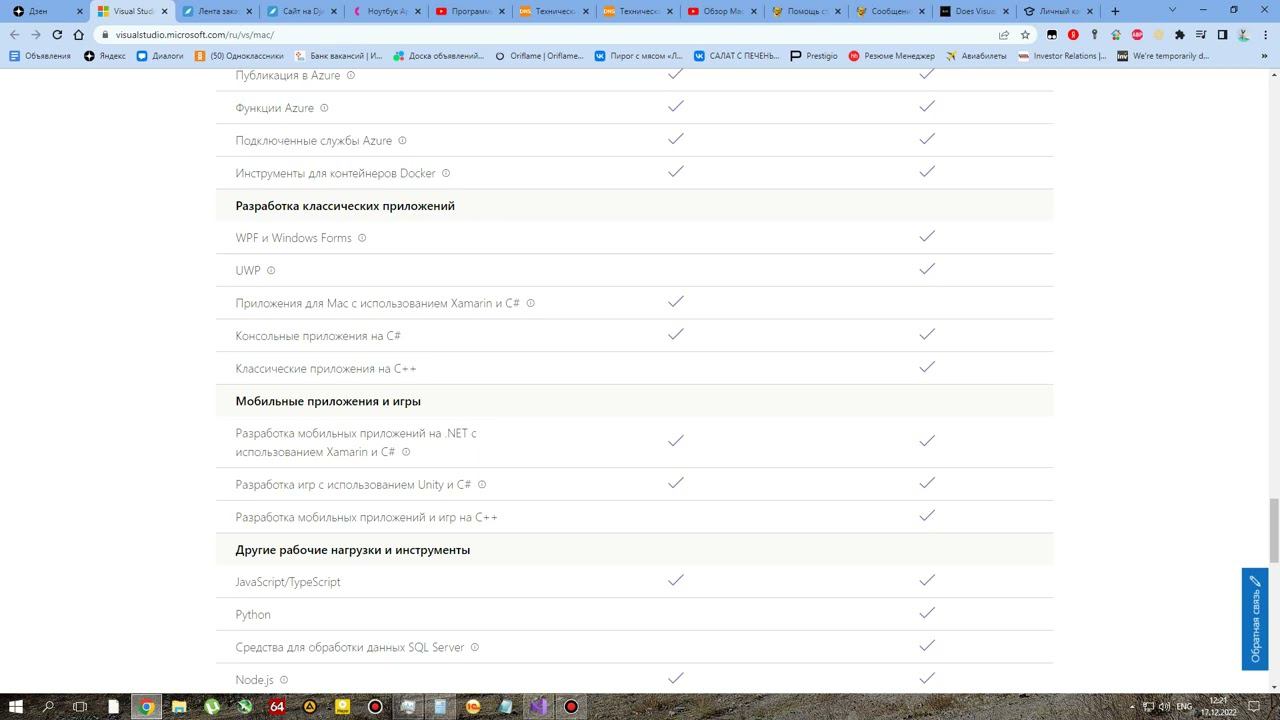Show hidden tray icons chevron
The width and height of the screenshot is (1280, 720).
coord(1133,706)
